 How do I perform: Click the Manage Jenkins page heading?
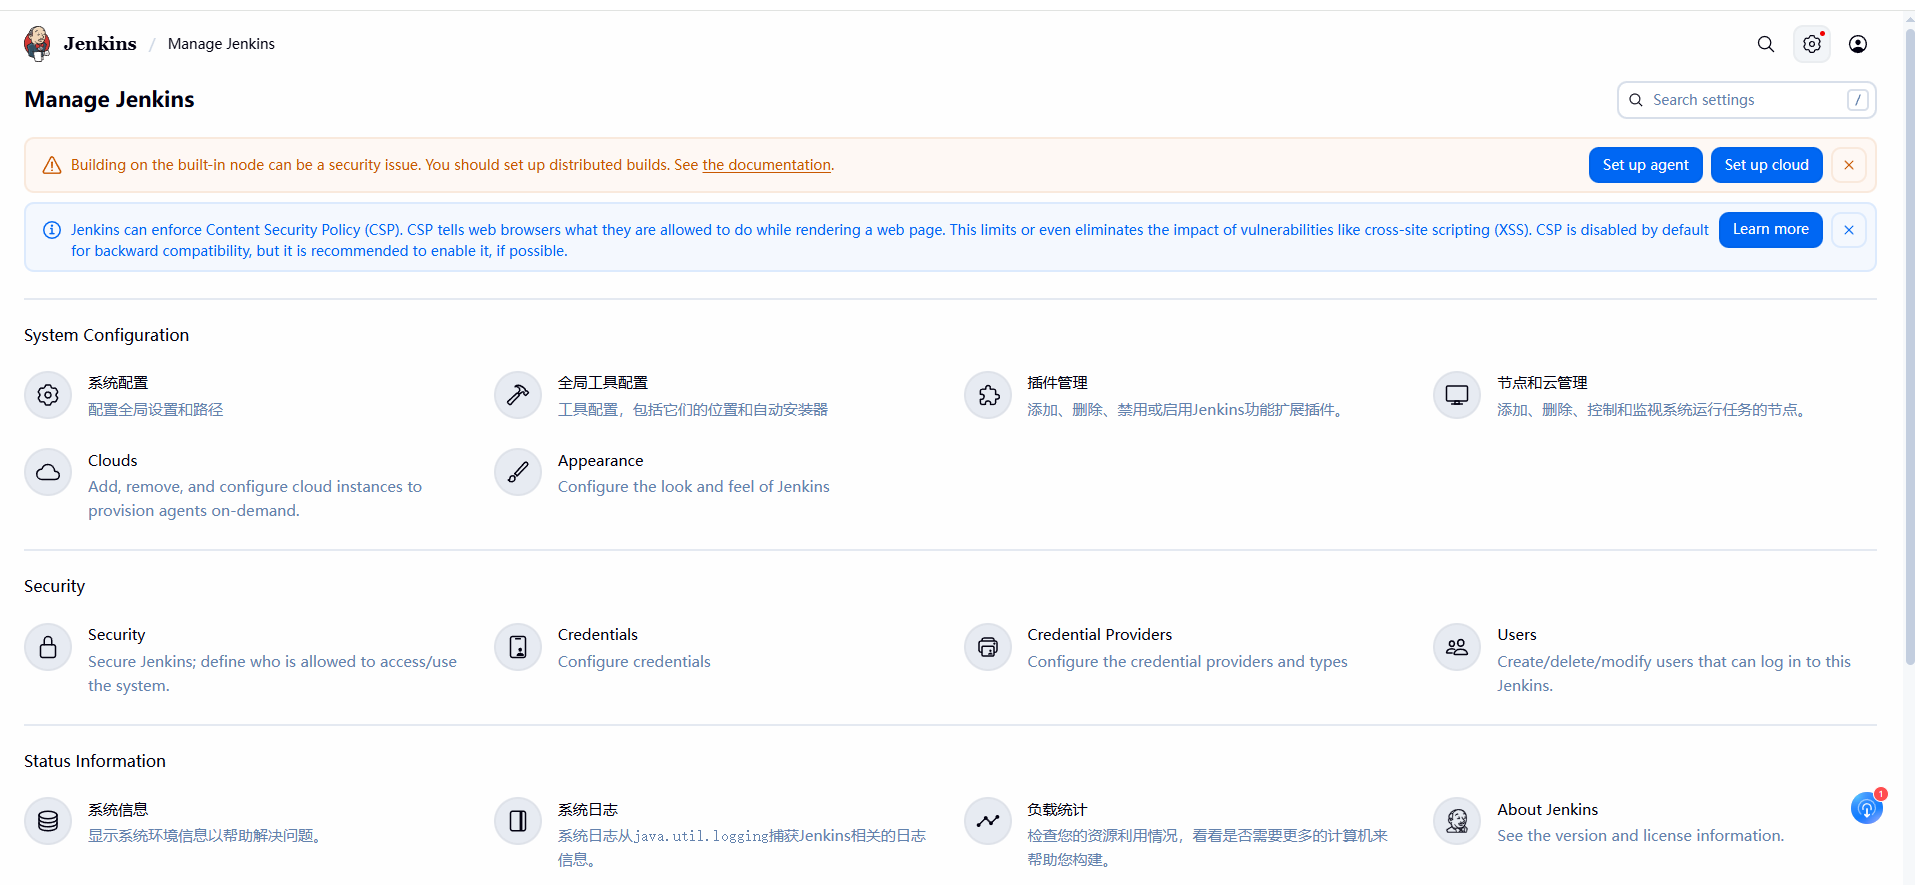tap(109, 100)
